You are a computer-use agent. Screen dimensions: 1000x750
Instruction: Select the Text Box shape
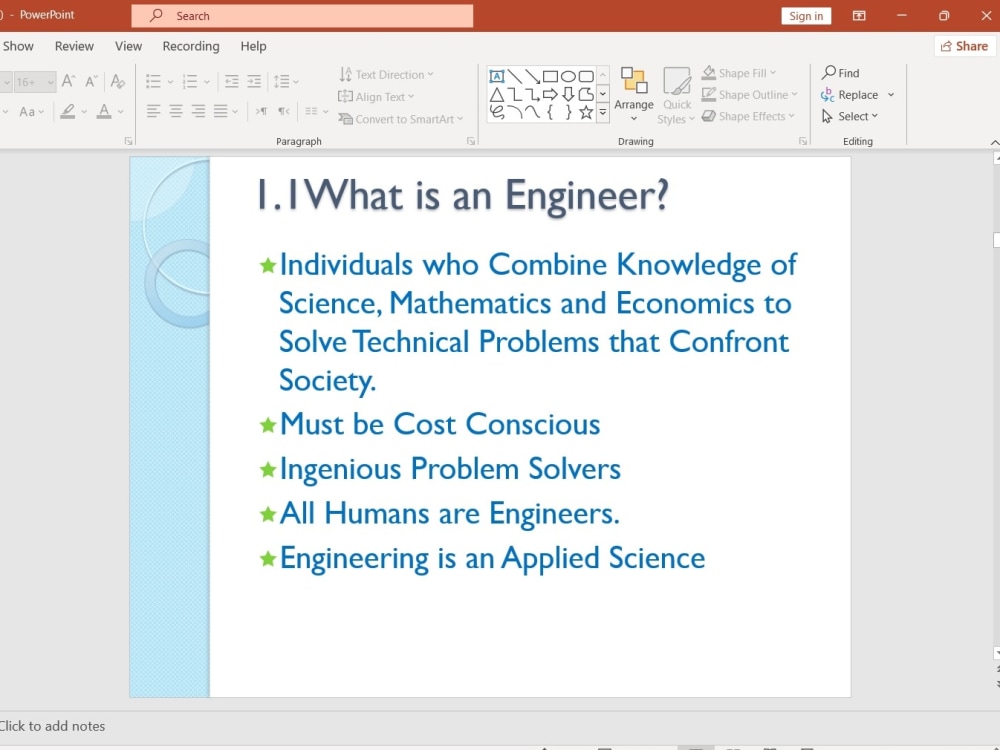click(497, 77)
